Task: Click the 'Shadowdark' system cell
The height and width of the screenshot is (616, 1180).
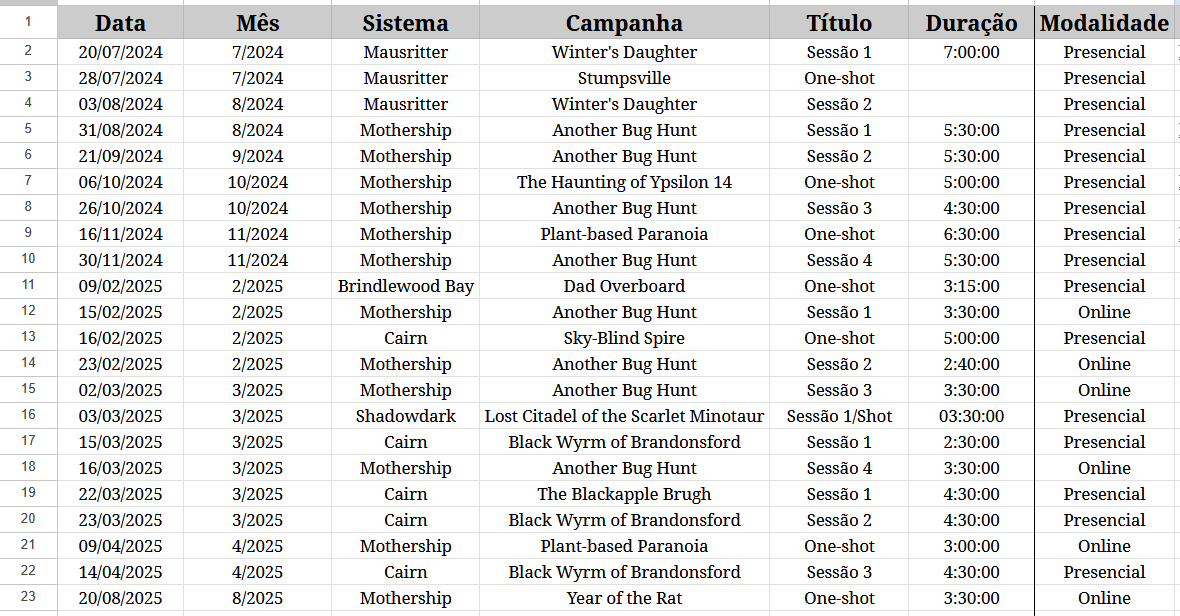Action: click(405, 416)
